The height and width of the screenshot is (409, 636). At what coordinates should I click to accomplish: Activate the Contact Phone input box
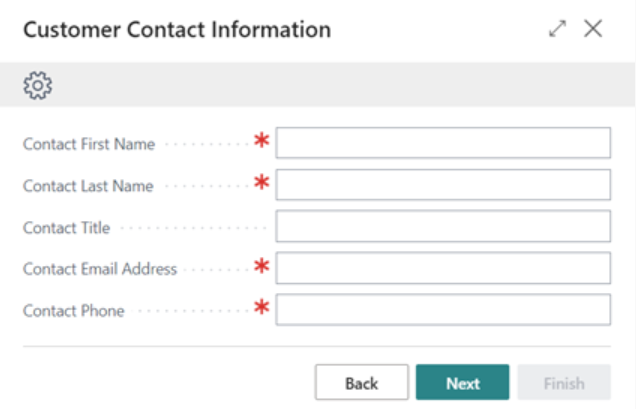click(443, 310)
